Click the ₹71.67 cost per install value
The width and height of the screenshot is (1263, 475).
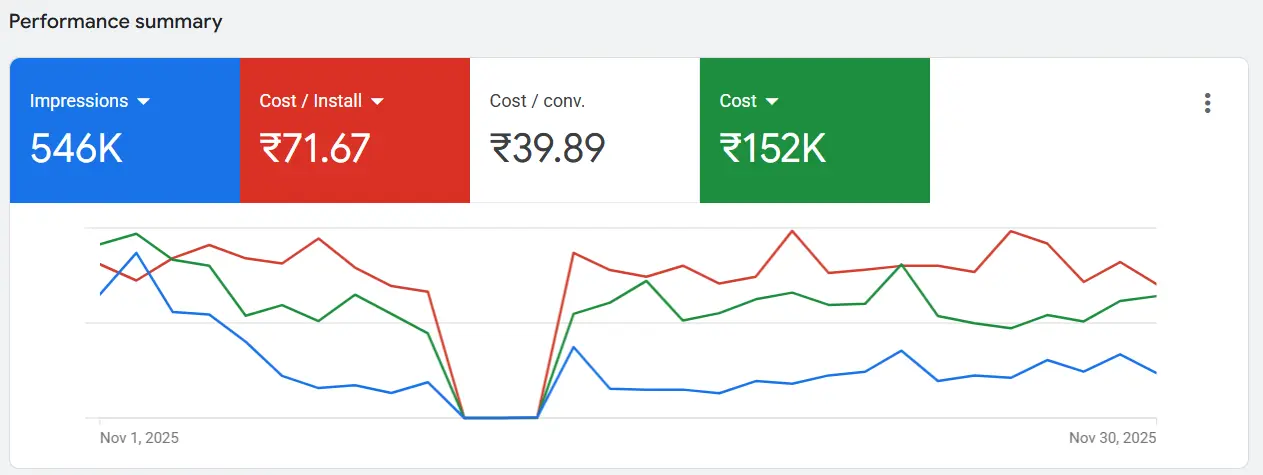[x=315, y=149]
